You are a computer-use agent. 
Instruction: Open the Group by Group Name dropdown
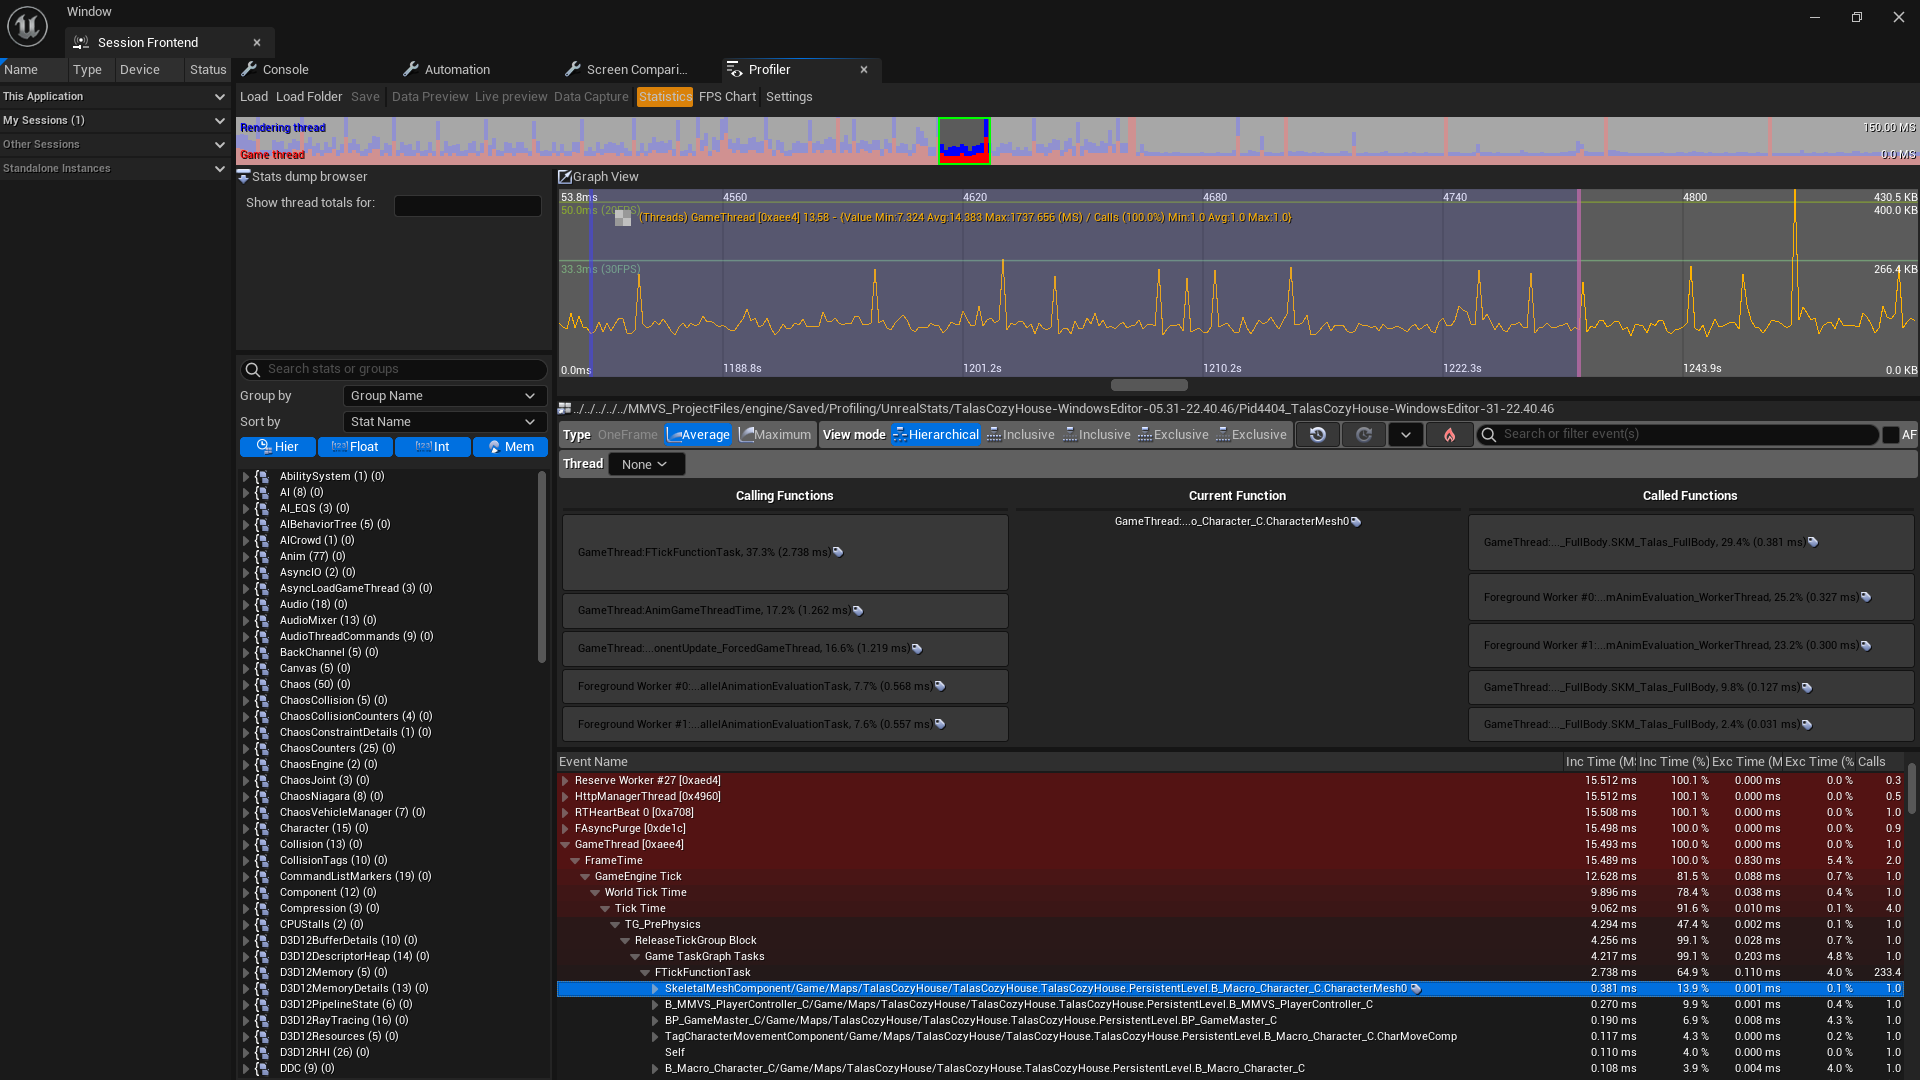pyautogui.click(x=445, y=396)
